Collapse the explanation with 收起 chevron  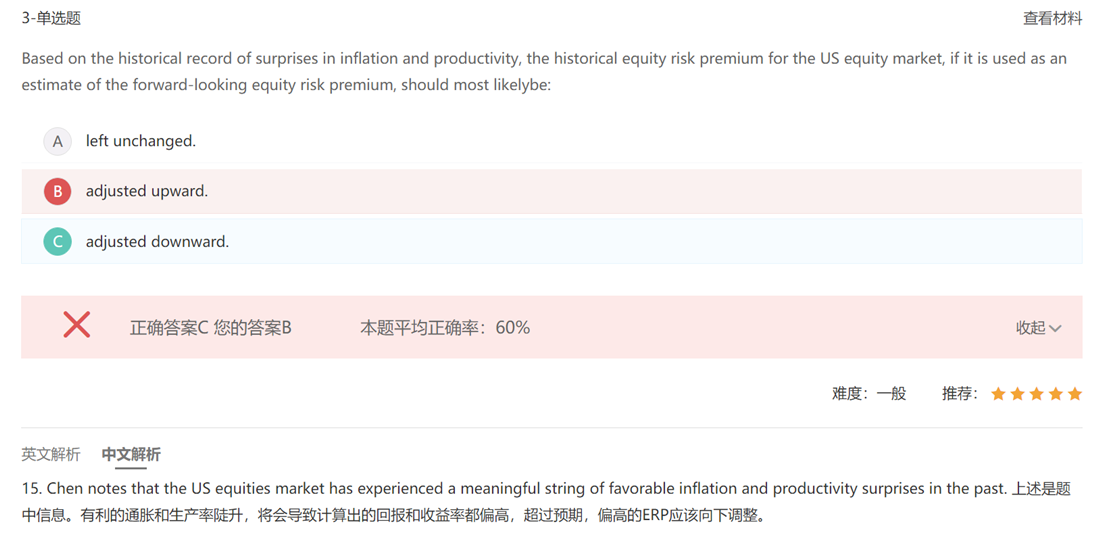[1056, 328]
